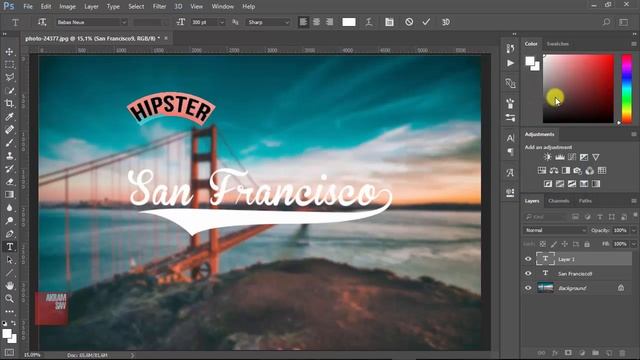Commit the current text edits
The width and height of the screenshot is (640, 360).
426,22
